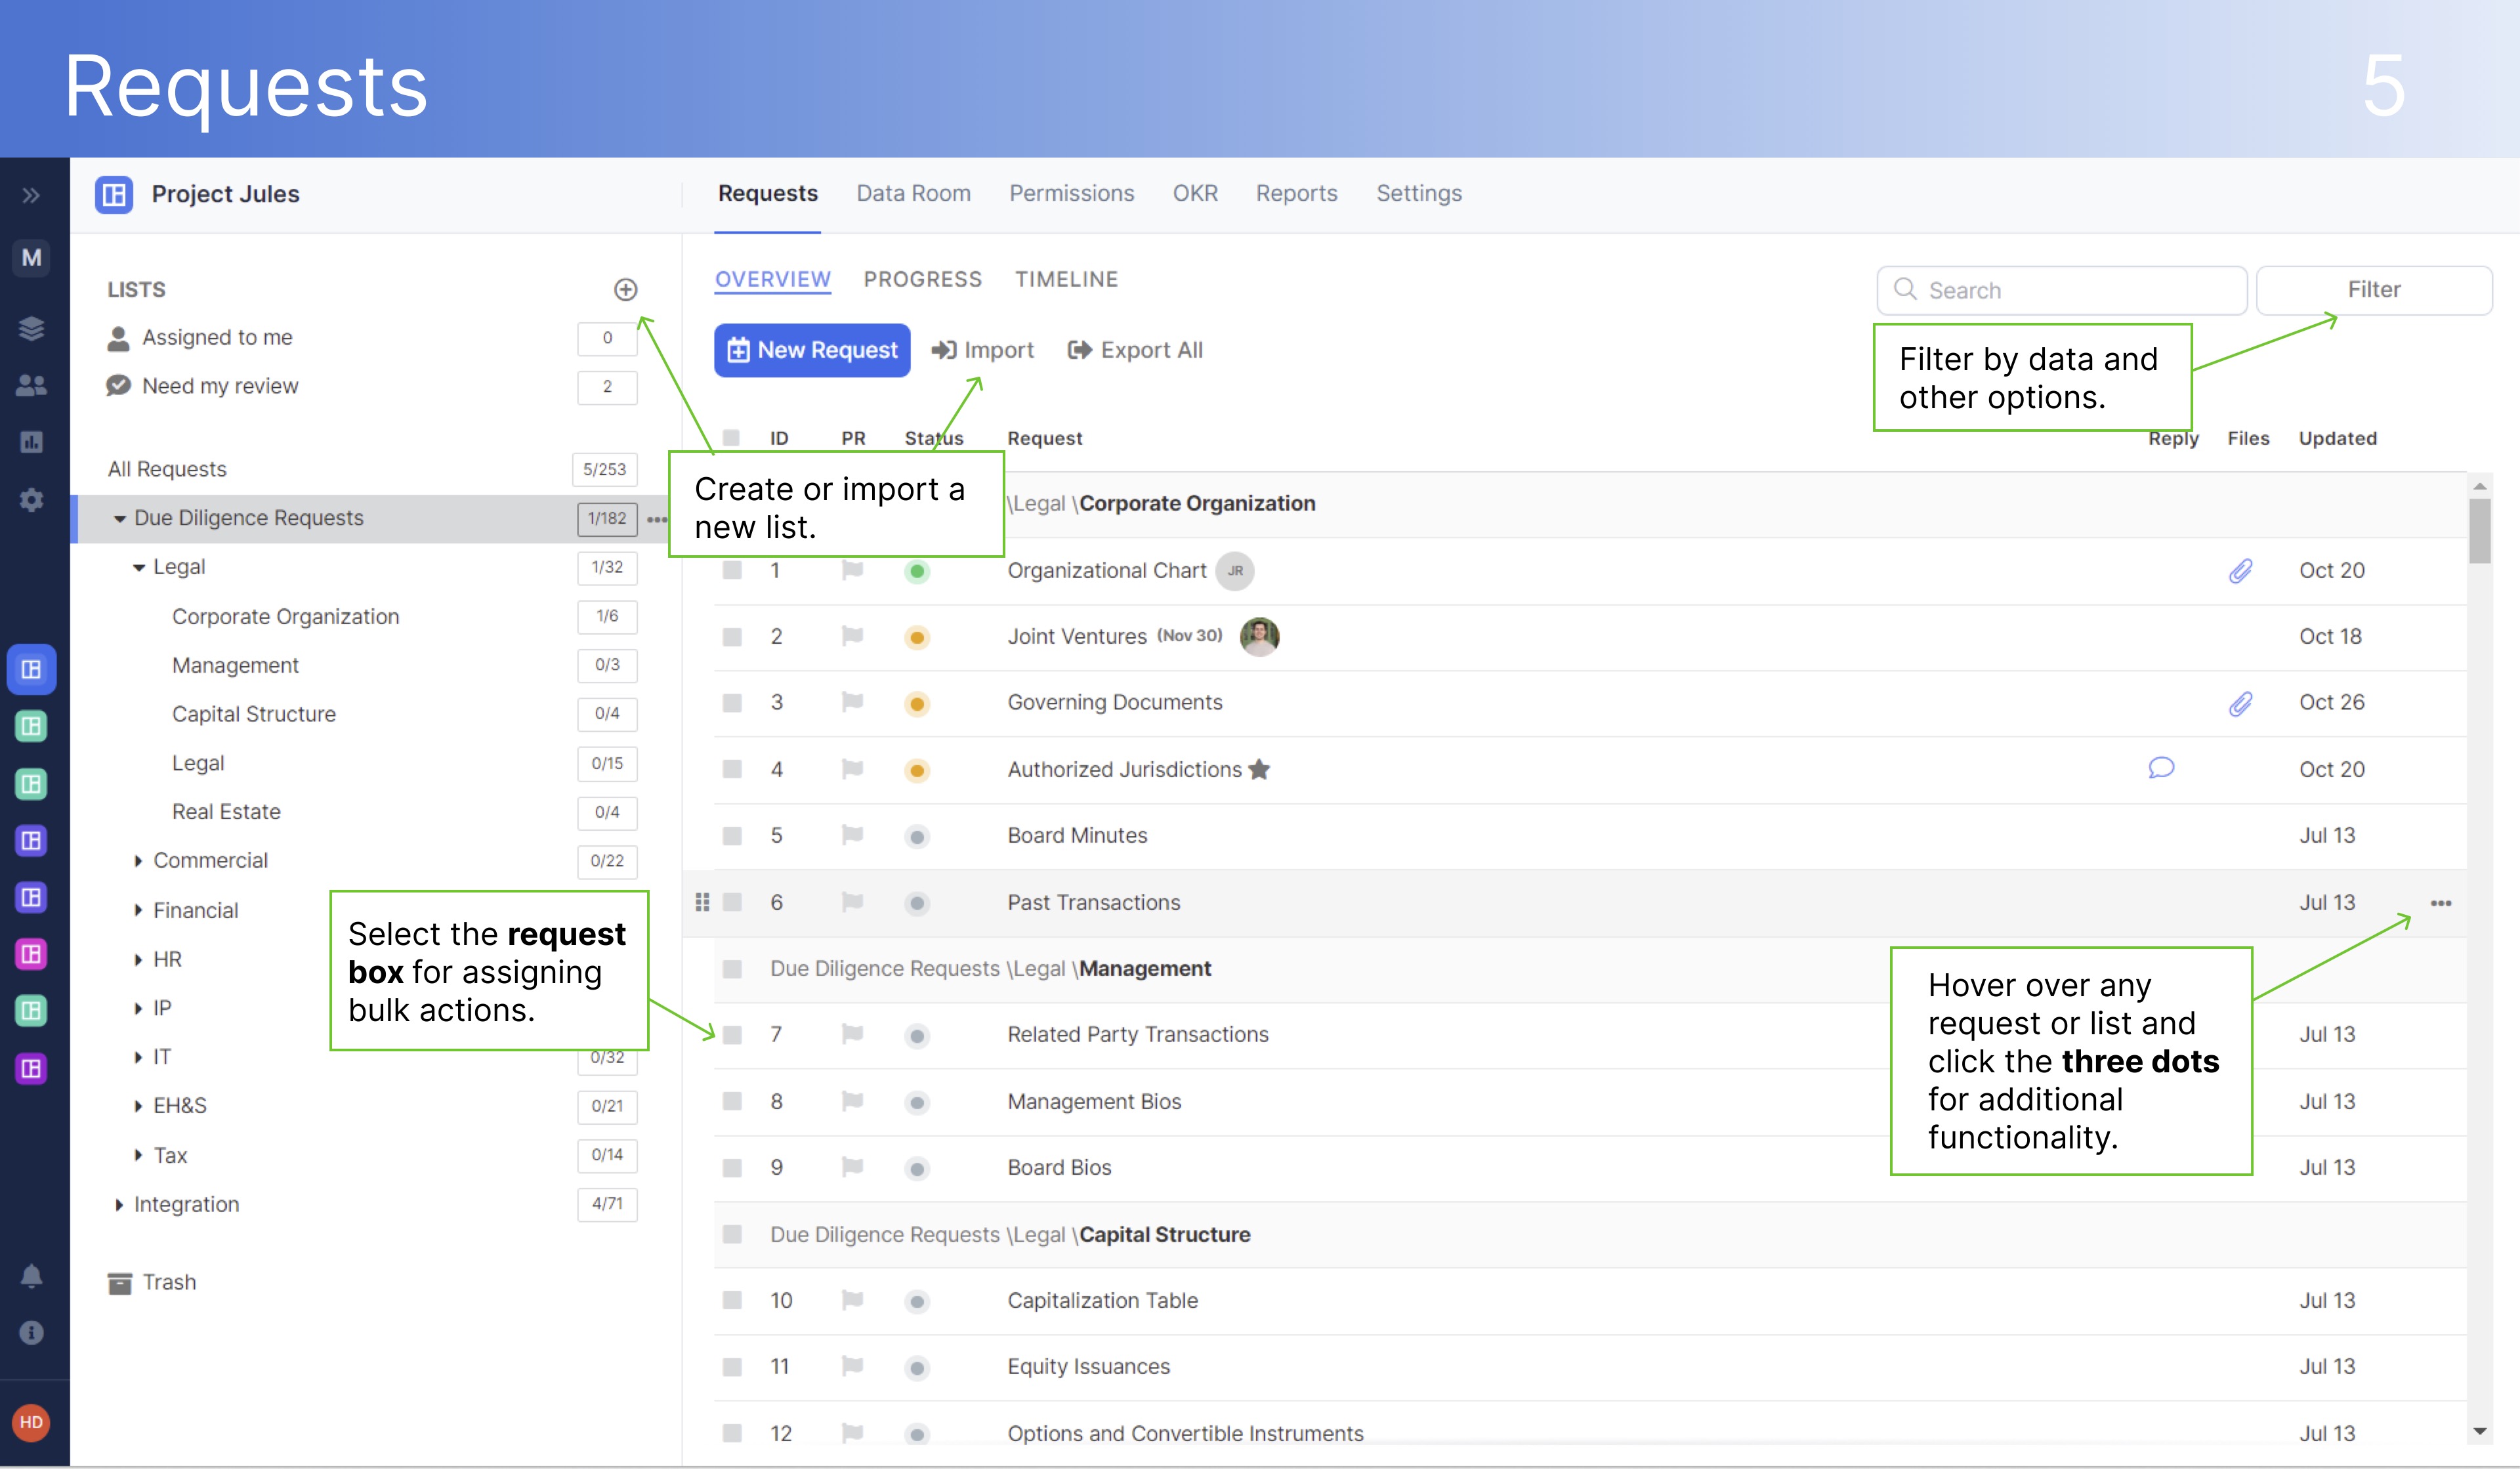The image size is (2520, 1470).
Task: Click the status dot for Governing Documents
Action: 917,702
